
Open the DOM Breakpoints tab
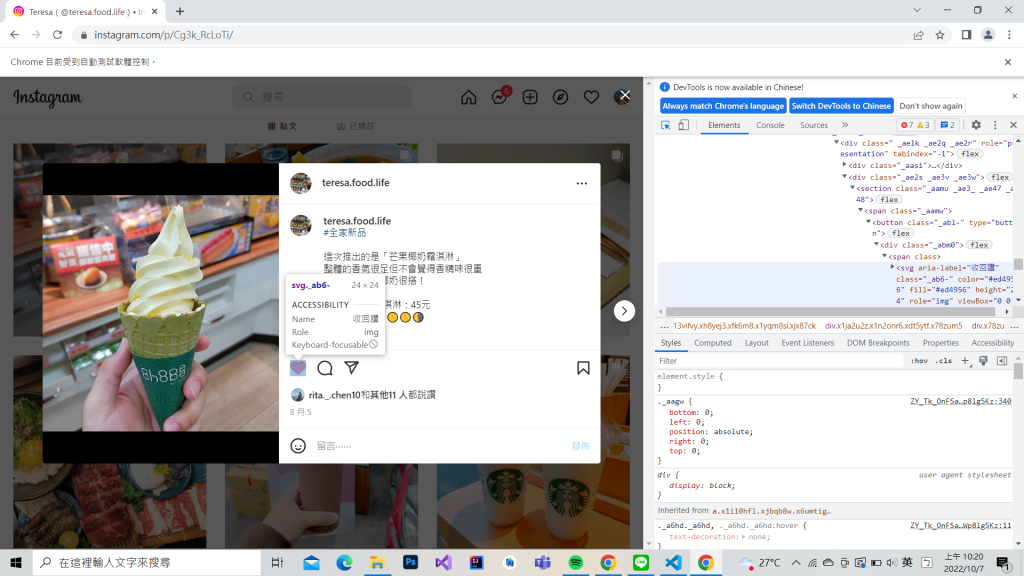pos(878,343)
